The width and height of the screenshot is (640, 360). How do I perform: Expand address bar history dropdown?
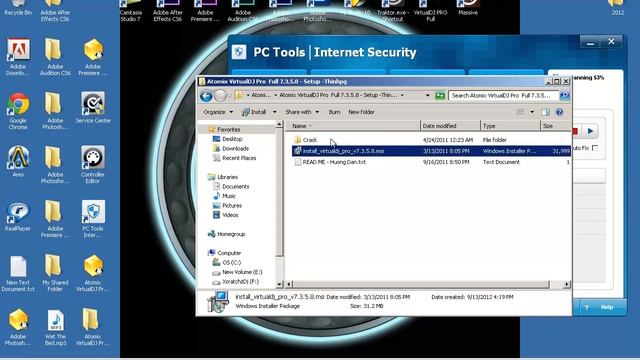(427, 96)
